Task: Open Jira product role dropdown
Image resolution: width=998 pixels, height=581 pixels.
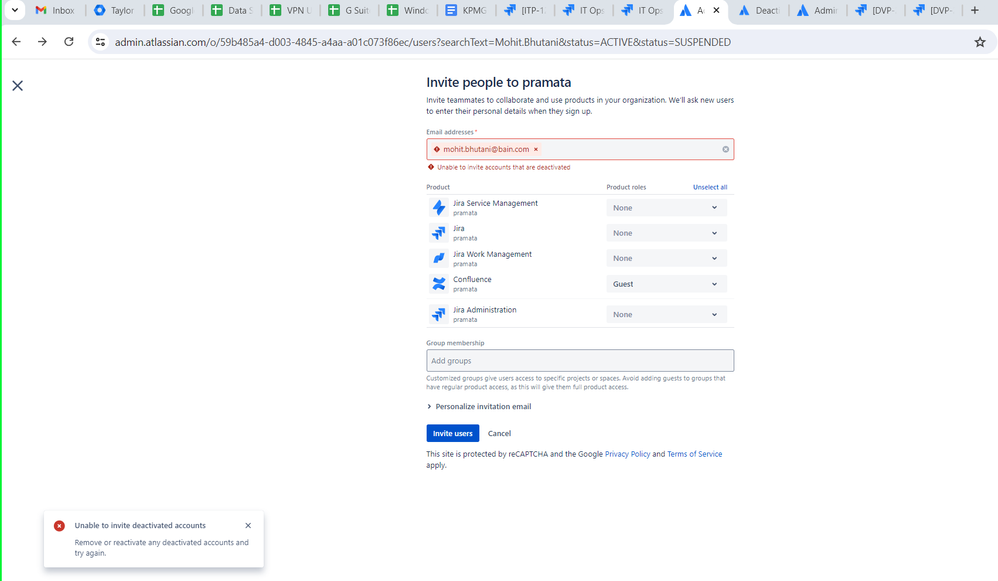Action: 666,233
